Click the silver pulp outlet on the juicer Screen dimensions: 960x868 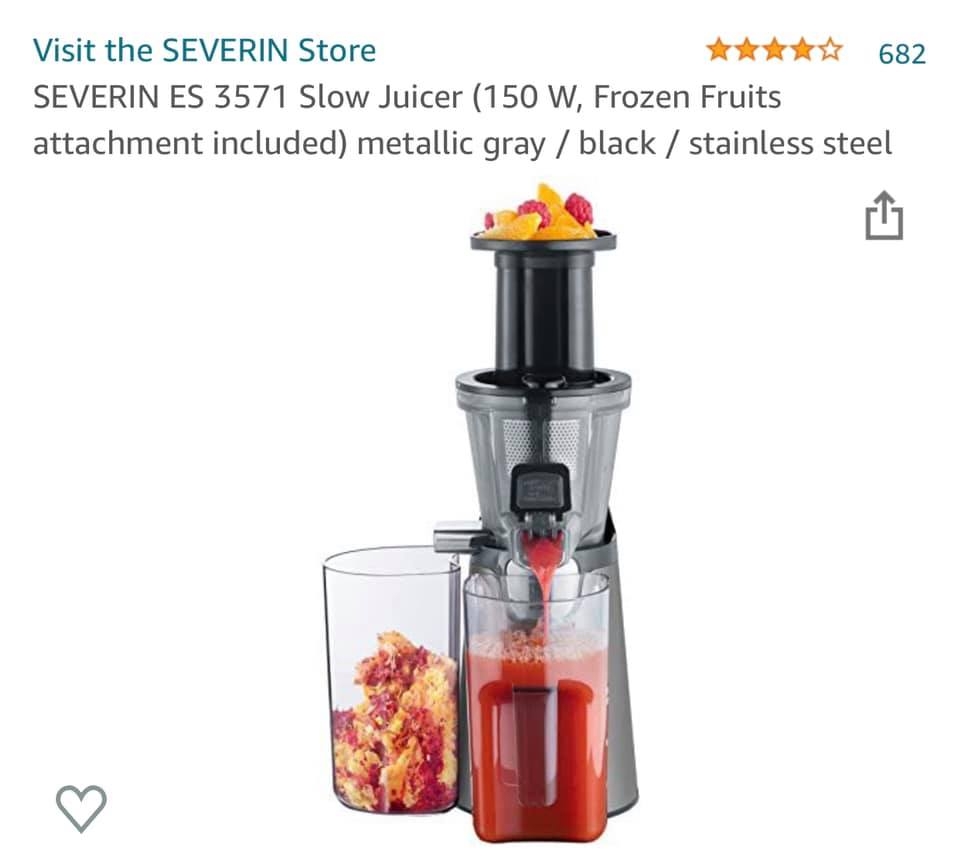[x=456, y=534]
